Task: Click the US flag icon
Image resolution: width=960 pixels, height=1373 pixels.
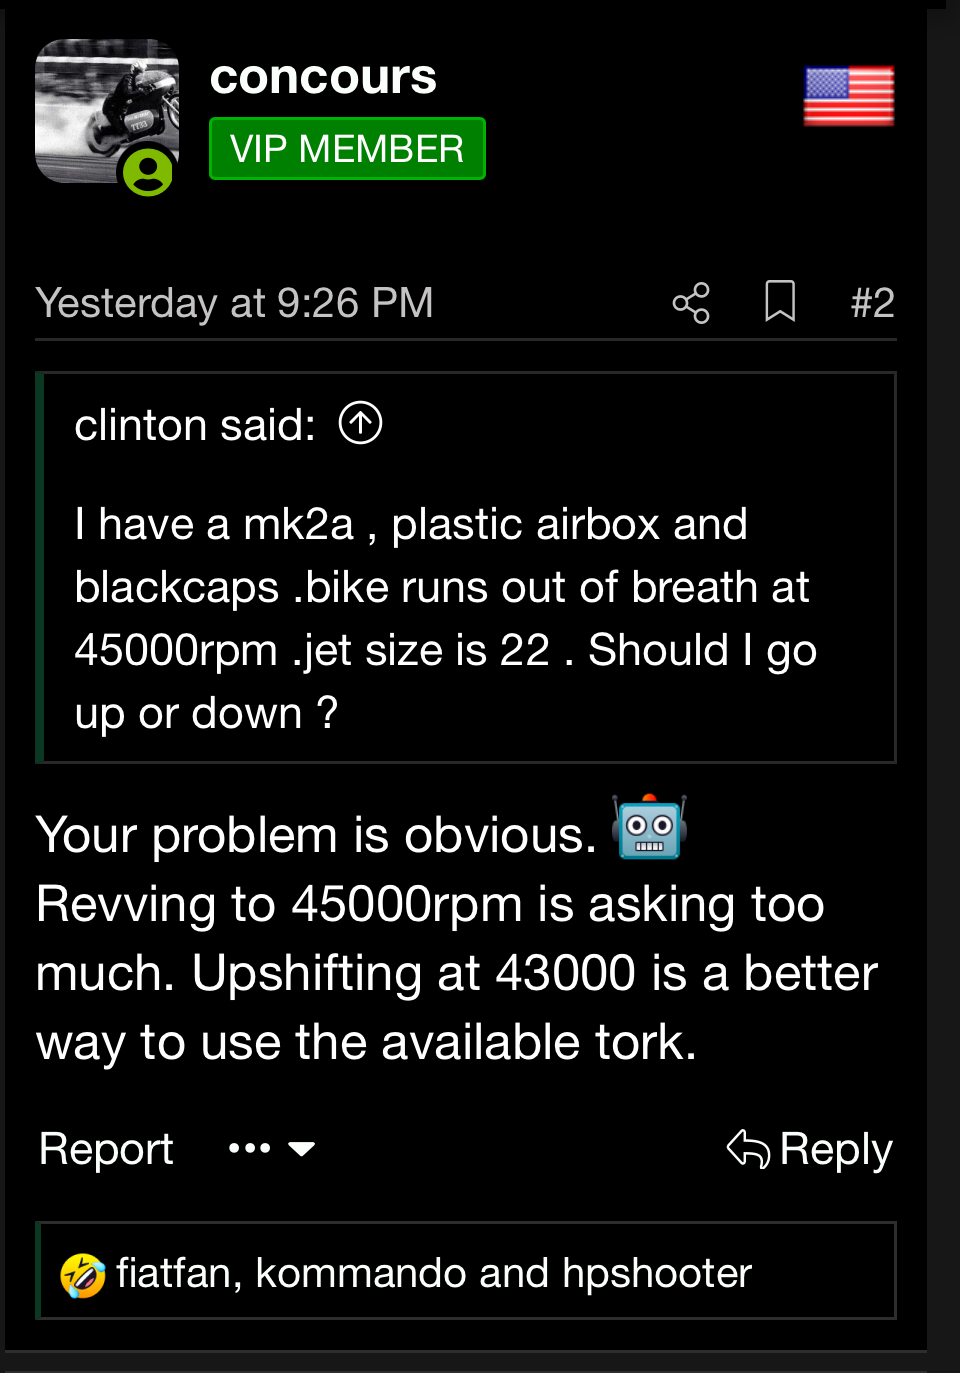Action: (849, 96)
